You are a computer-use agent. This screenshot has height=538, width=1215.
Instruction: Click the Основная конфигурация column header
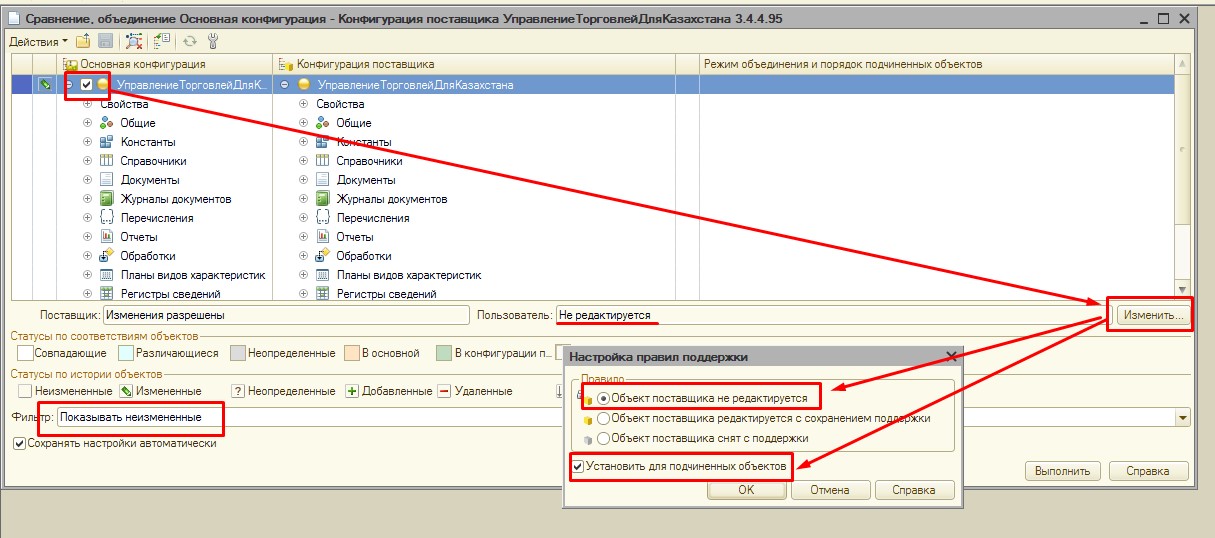pos(164,64)
